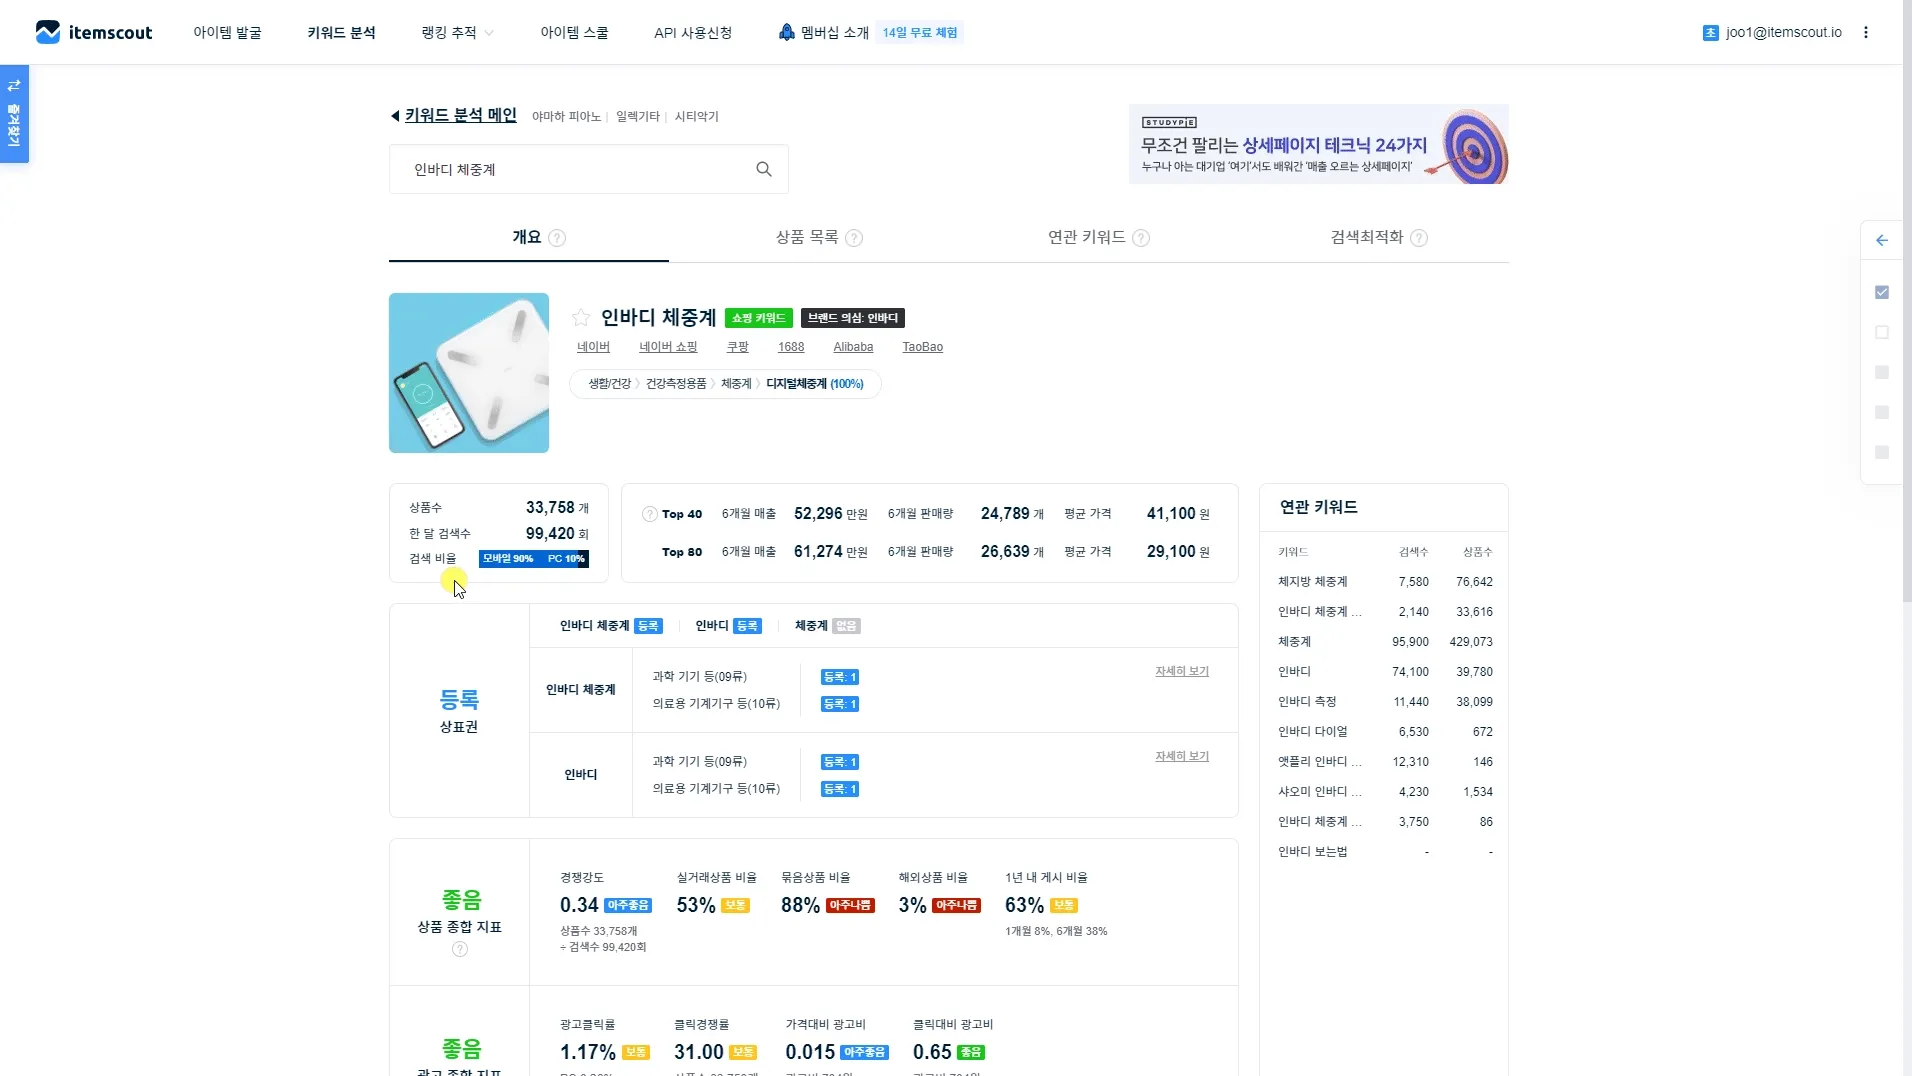Click the help icon under 상품 종합 지표
This screenshot has height=1076, width=1912.
pyautogui.click(x=460, y=949)
